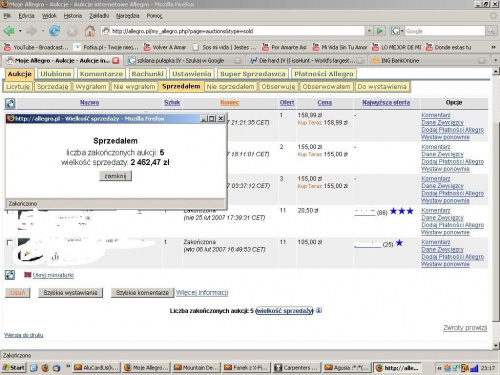Open the Komentarze tab
The width and height of the screenshot is (500, 375).
(101, 74)
